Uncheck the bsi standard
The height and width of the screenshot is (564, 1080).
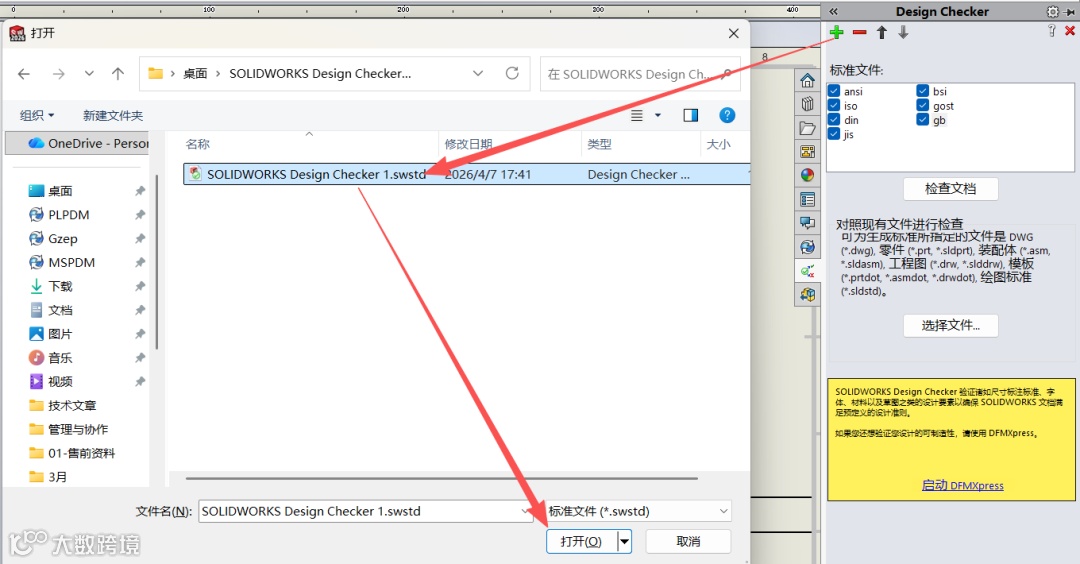coord(923,91)
